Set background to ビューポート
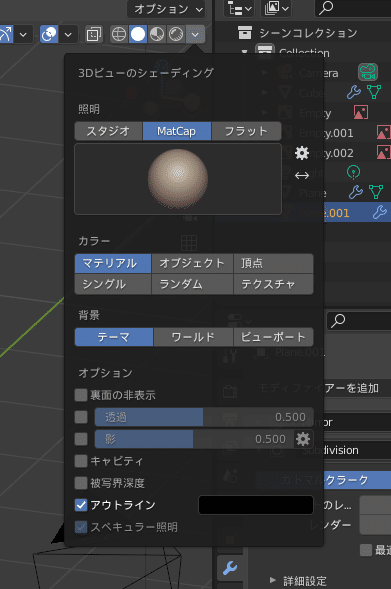The image size is (391, 589). coord(273,337)
